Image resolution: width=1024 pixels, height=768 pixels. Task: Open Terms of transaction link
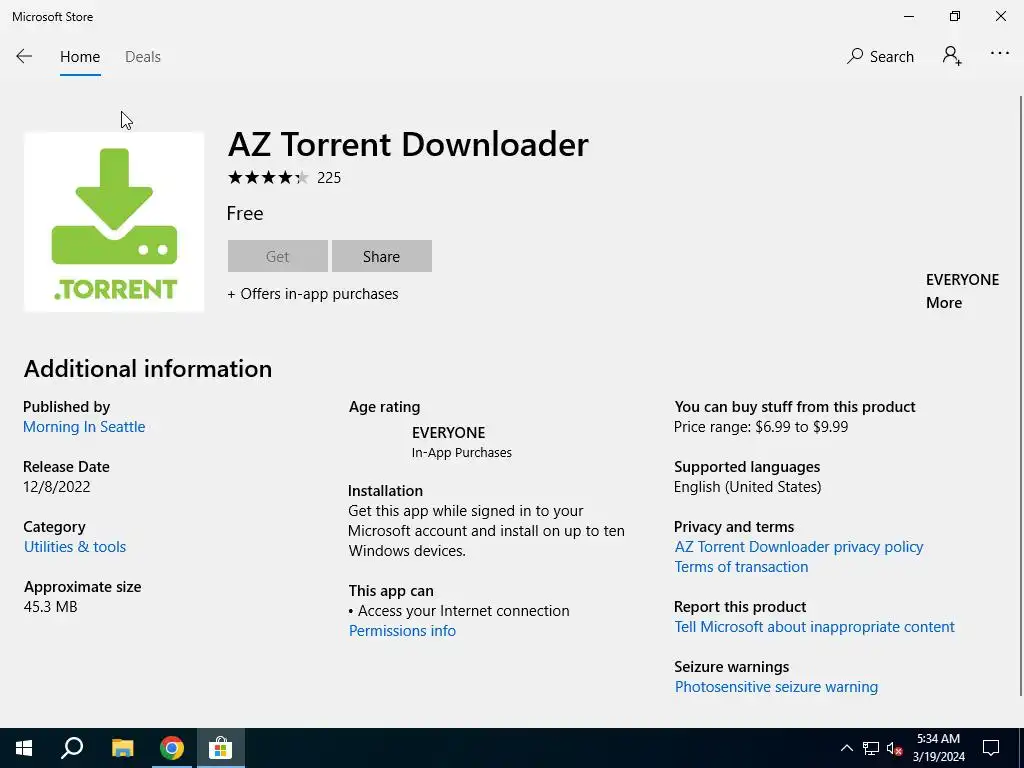click(x=741, y=567)
